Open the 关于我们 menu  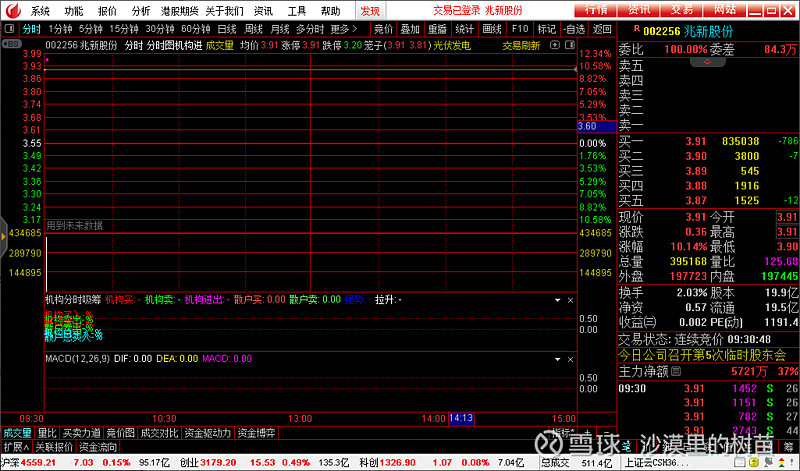pyautogui.click(x=224, y=11)
